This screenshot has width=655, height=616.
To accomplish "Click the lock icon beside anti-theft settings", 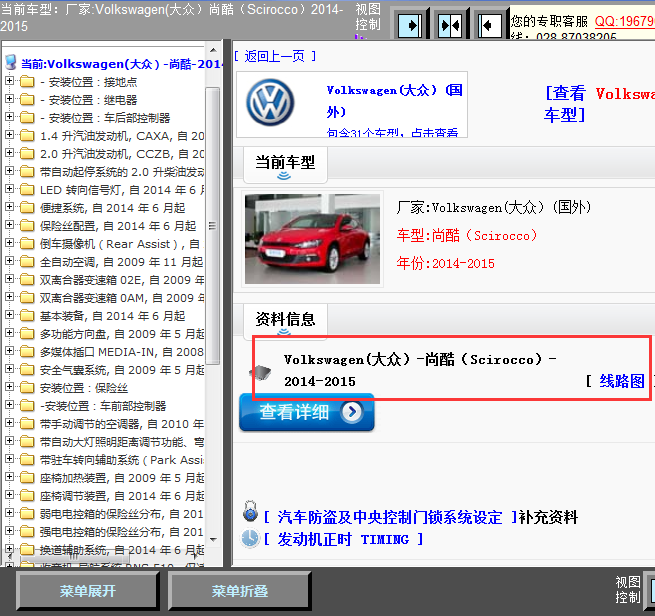I will point(250,512).
